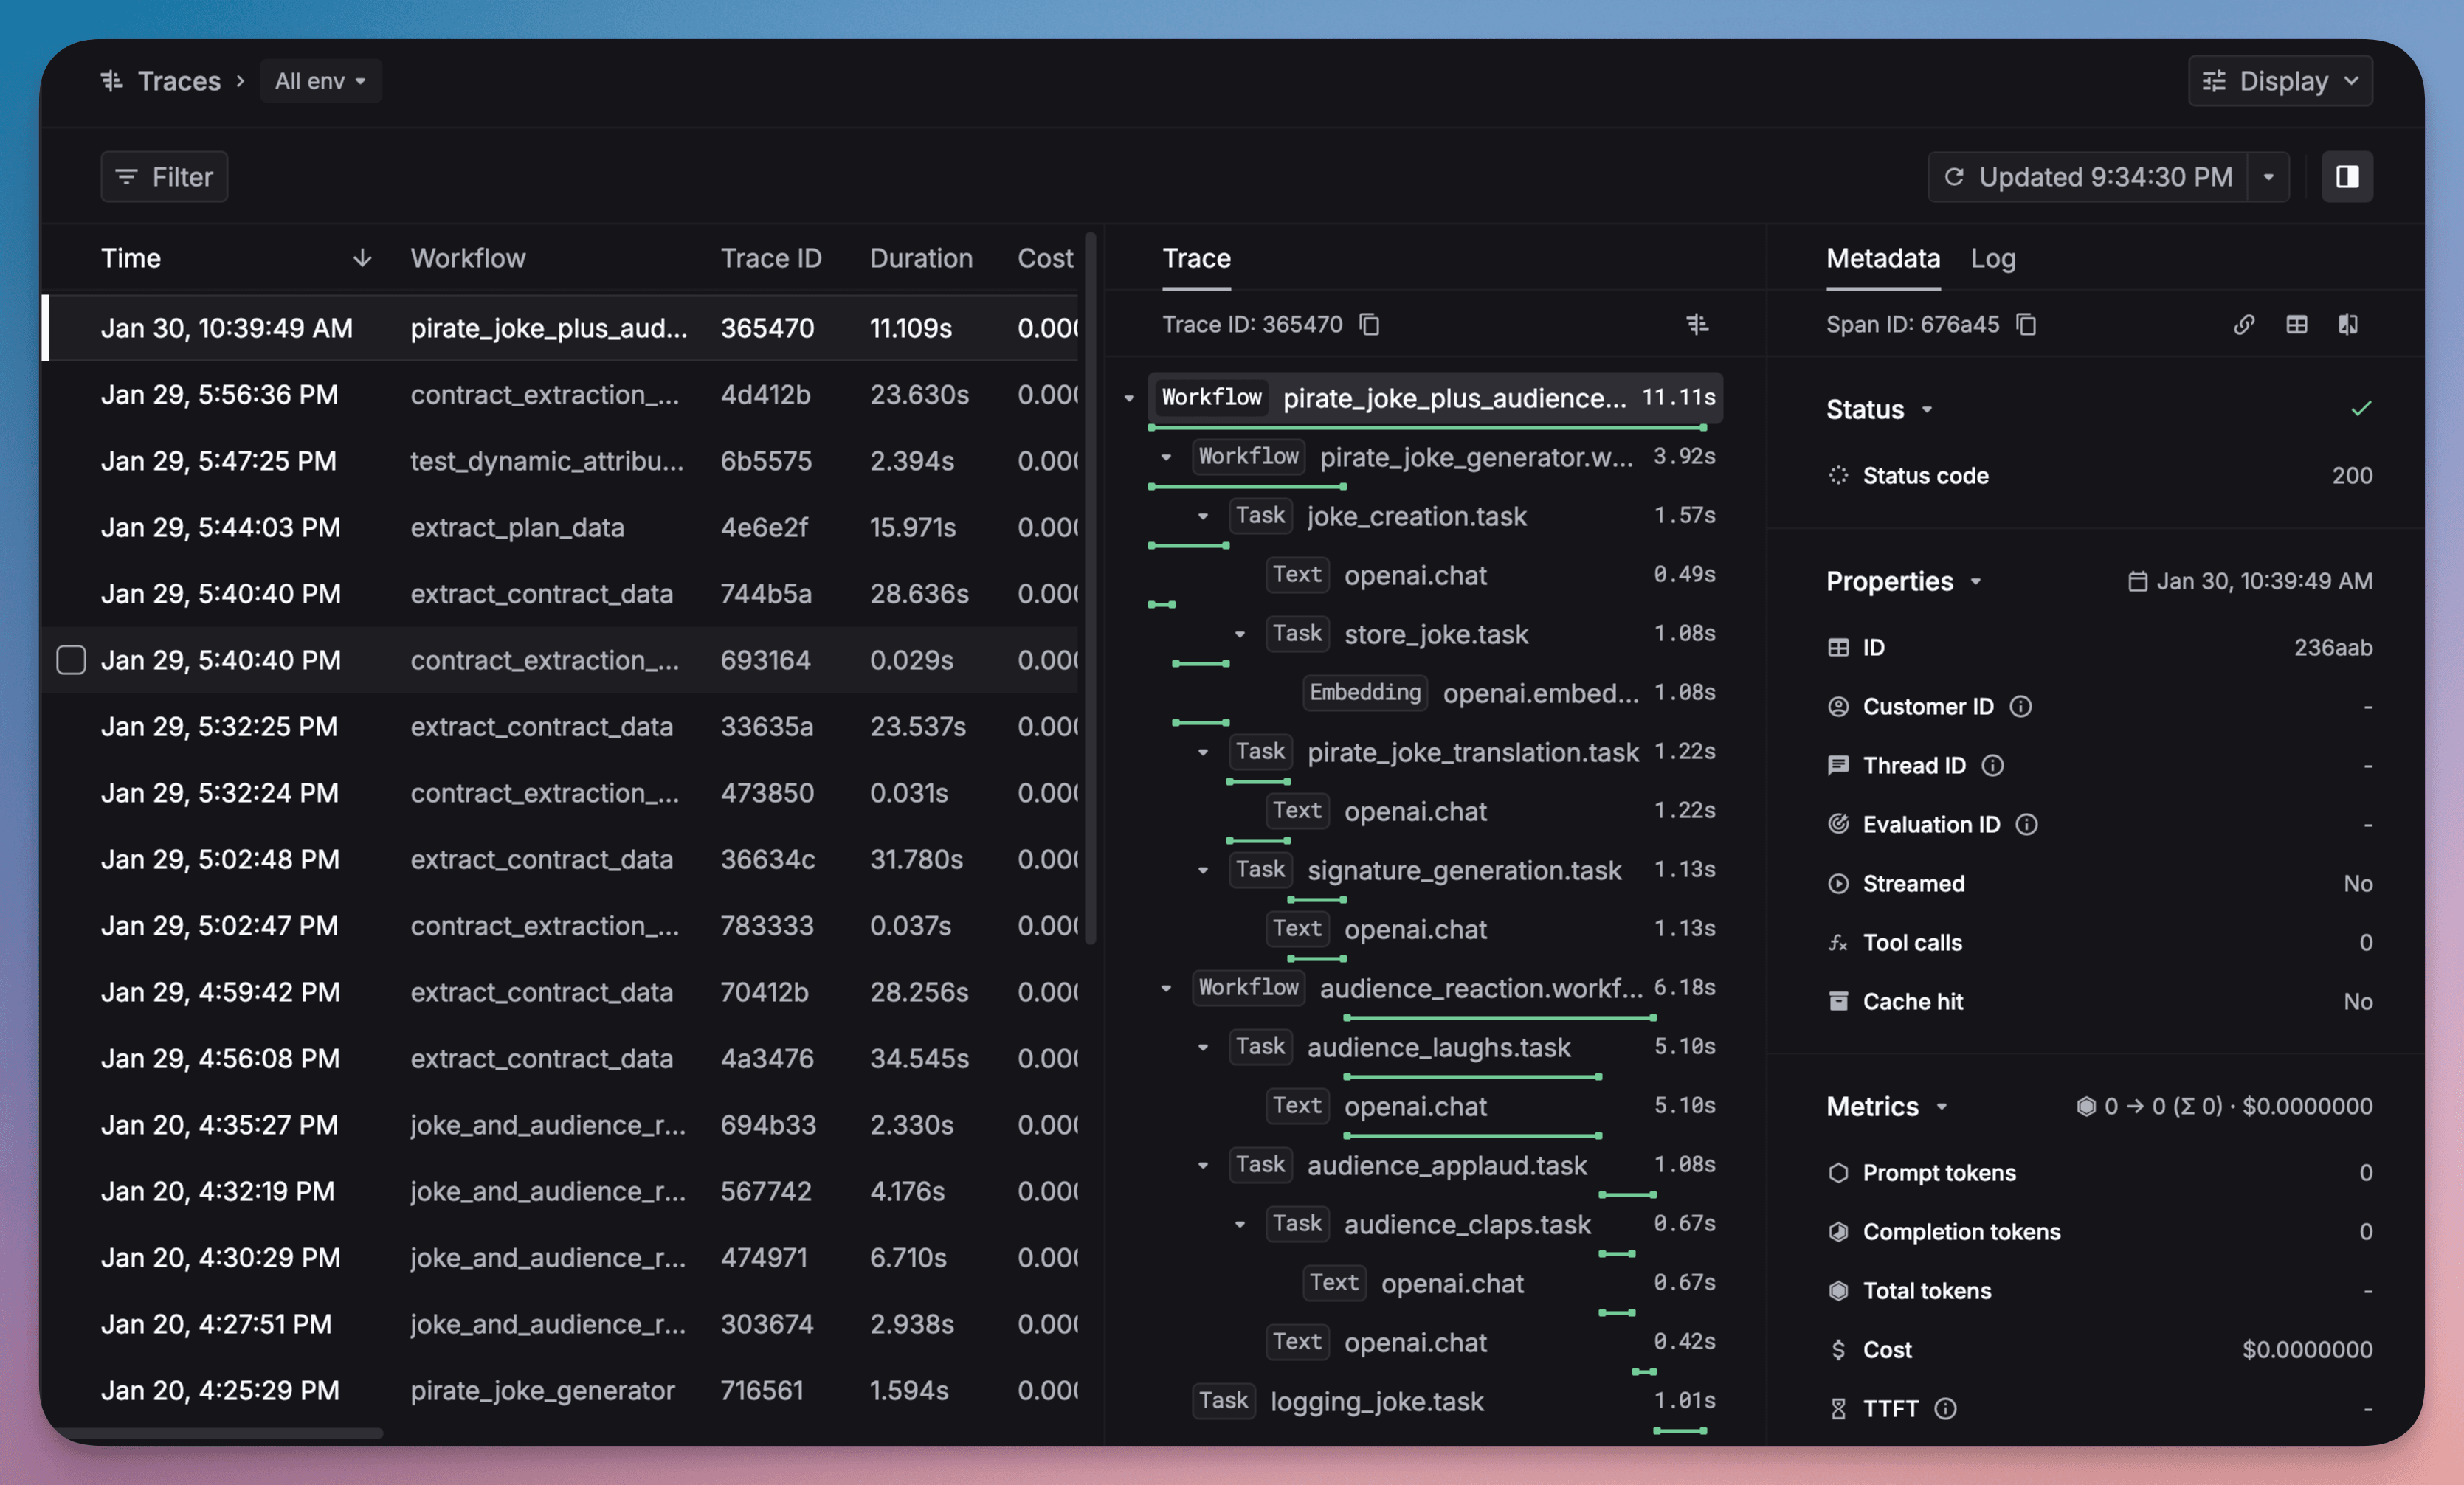The width and height of the screenshot is (2464, 1485).
Task: Collapse the Metrics section
Action: [1942, 1106]
